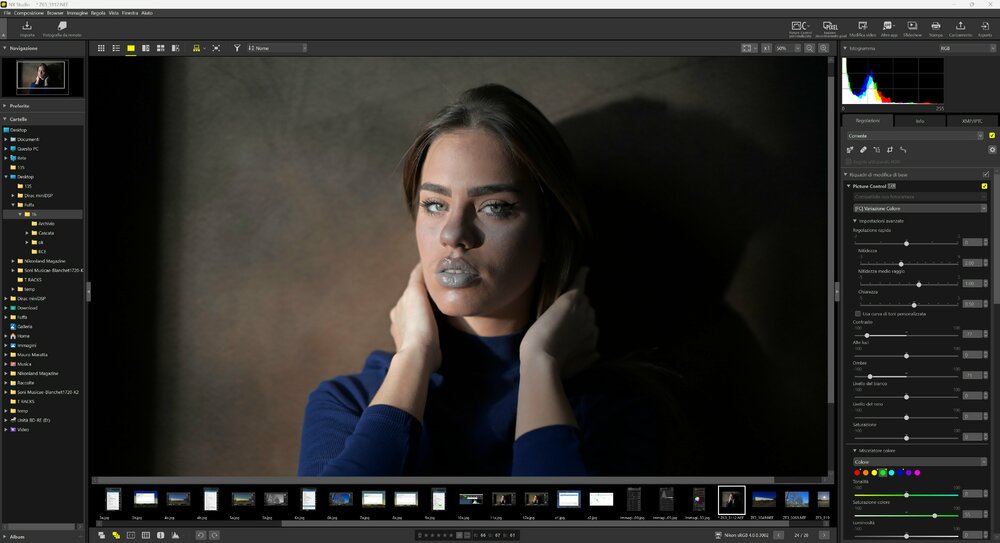This screenshot has width=1000, height=543.
Task: Toggle the filmstrip display icon
Action: coord(196,48)
